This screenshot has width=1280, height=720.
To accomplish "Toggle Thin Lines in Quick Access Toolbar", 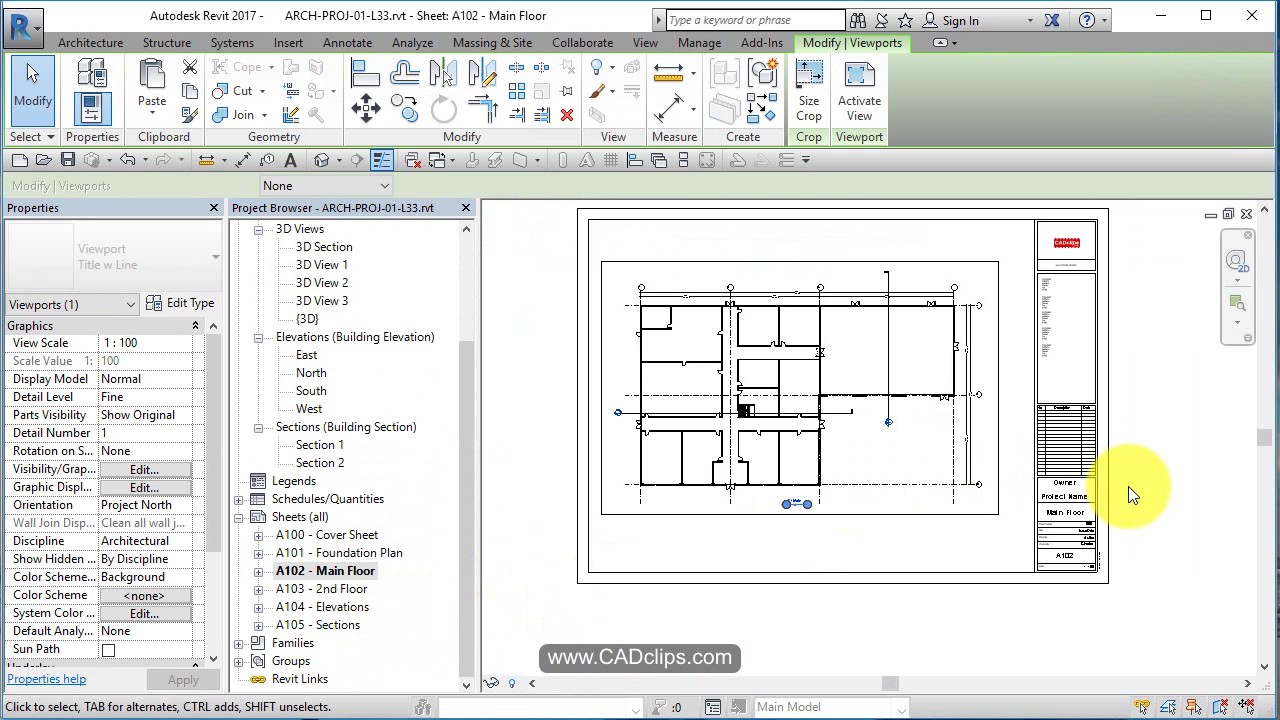I will click(380, 159).
